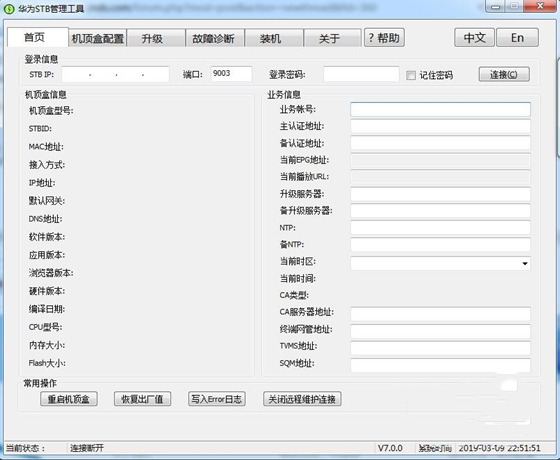This screenshot has width=560, height=460.
Task: Click the 备升级服务器 input field
Action: point(440,211)
